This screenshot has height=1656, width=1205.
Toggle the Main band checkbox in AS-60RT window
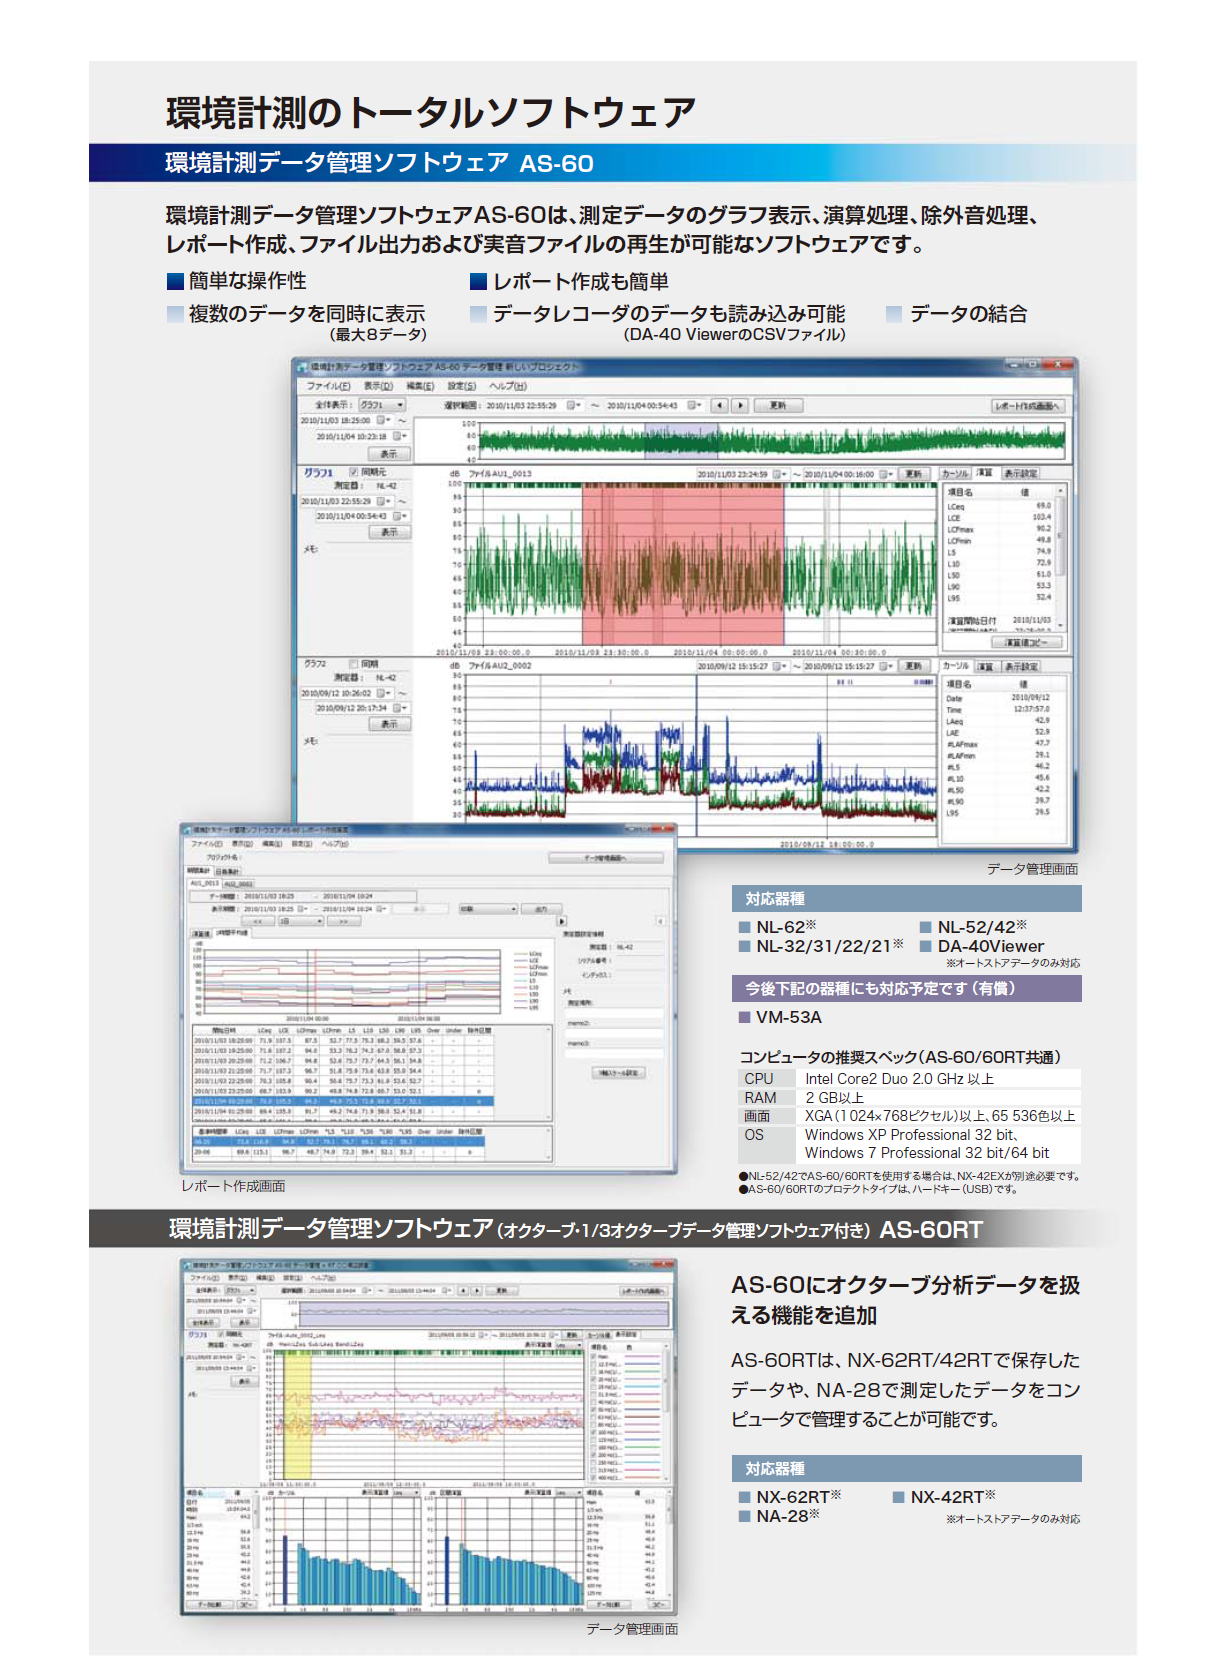click(x=594, y=1357)
